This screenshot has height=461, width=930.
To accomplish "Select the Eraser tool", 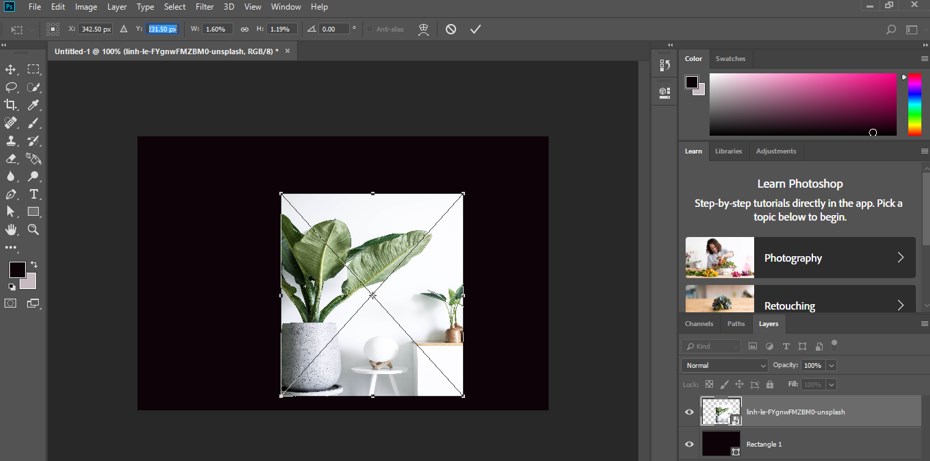I will 11,158.
